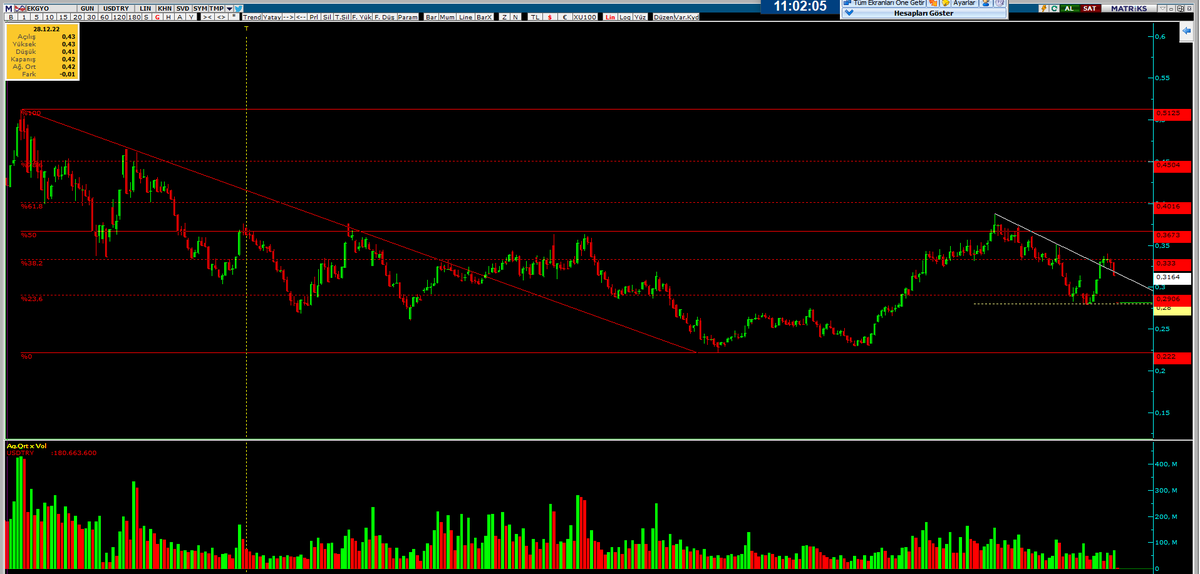Open the GUN period selector
1200x574 pixels.
pyautogui.click(x=87, y=8)
